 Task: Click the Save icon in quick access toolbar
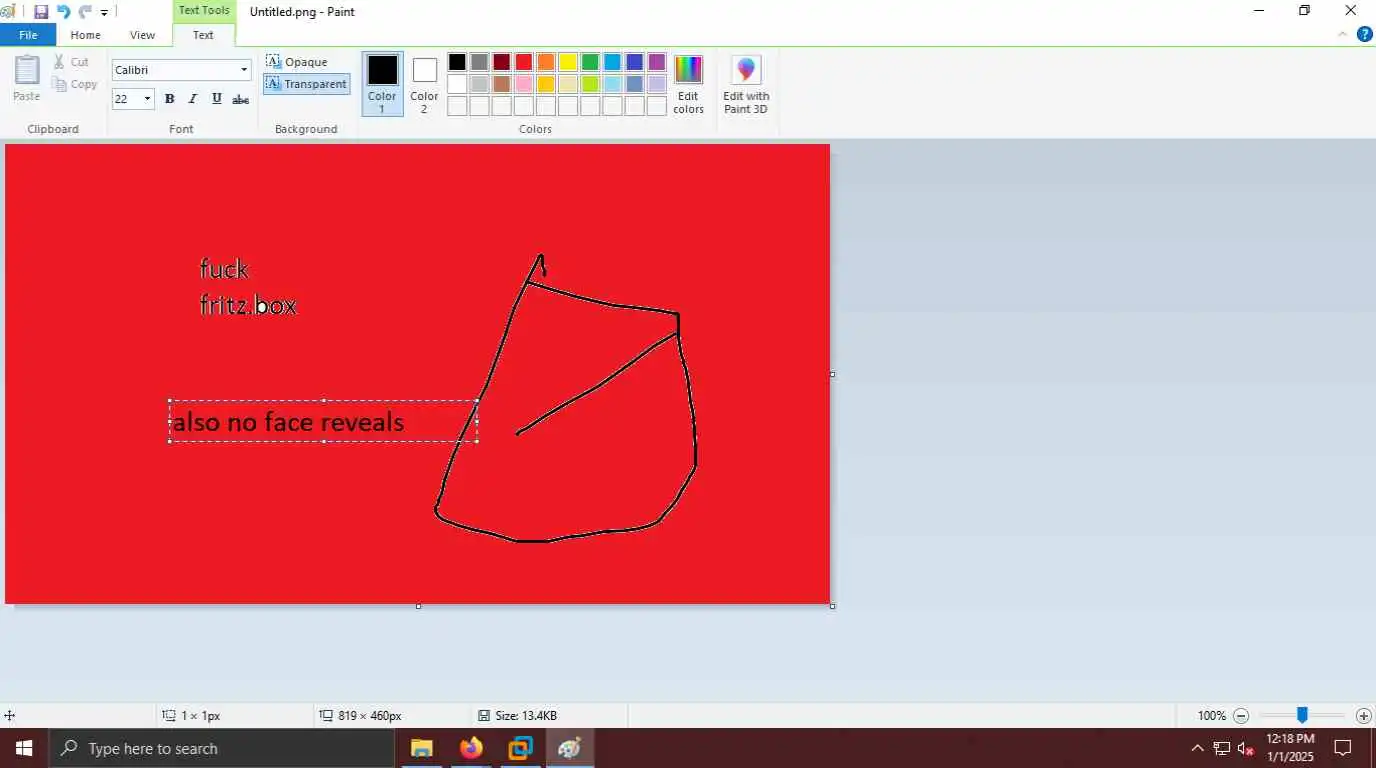coord(41,12)
